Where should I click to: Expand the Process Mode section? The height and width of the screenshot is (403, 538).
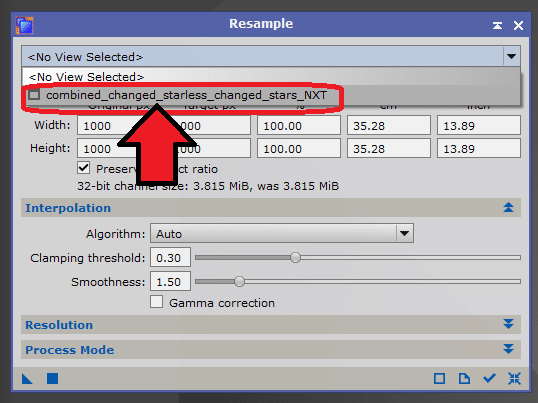[508, 349]
